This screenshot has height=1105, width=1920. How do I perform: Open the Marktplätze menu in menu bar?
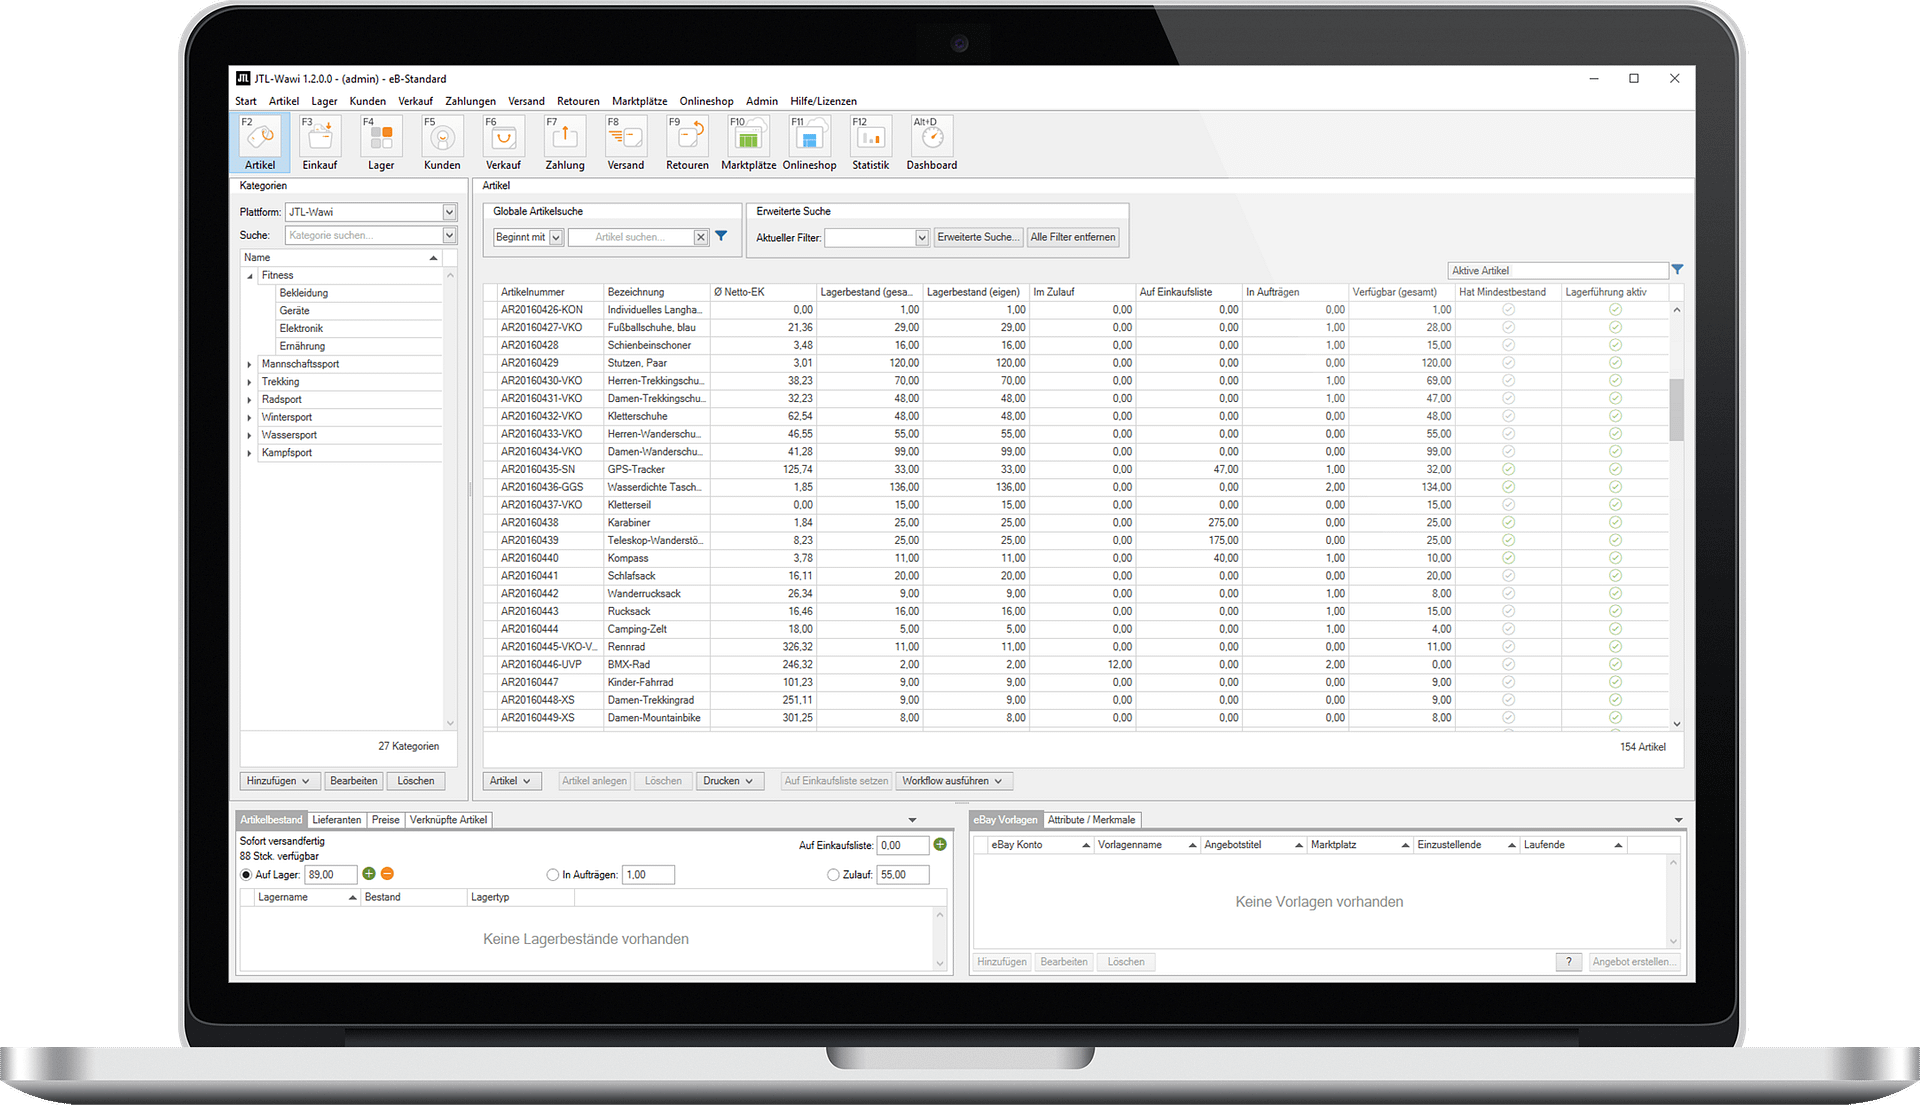(x=639, y=101)
